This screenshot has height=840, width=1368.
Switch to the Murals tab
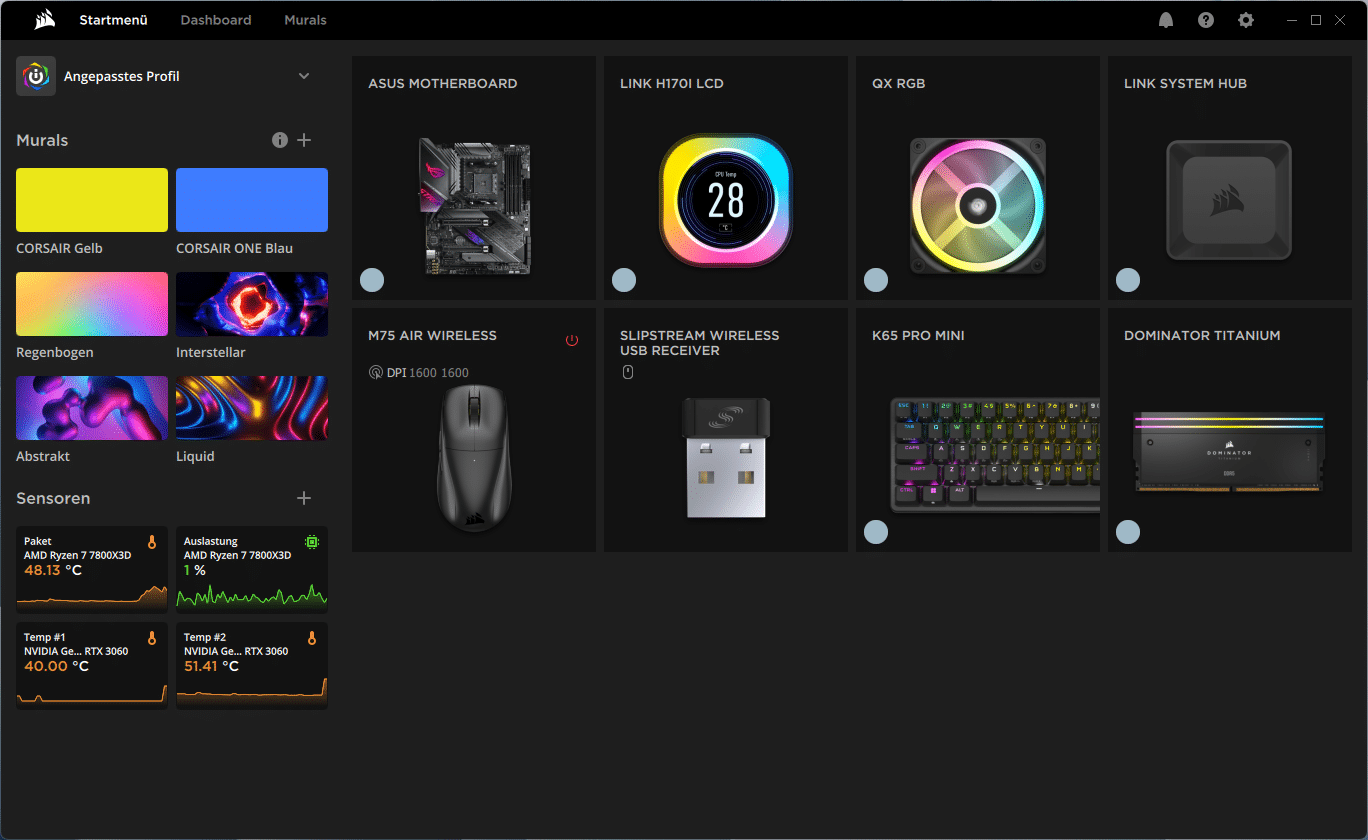point(305,20)
